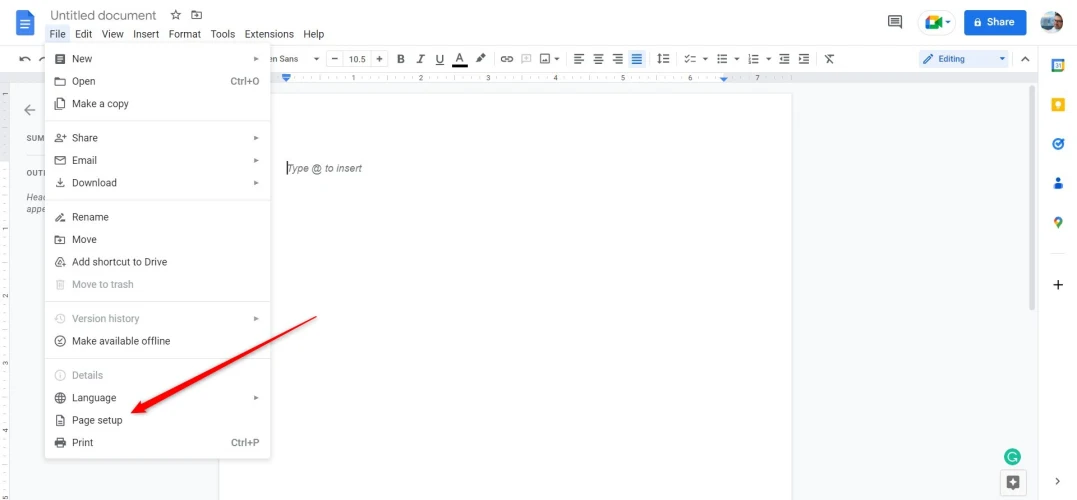Open the text color picker

(459, 59)
